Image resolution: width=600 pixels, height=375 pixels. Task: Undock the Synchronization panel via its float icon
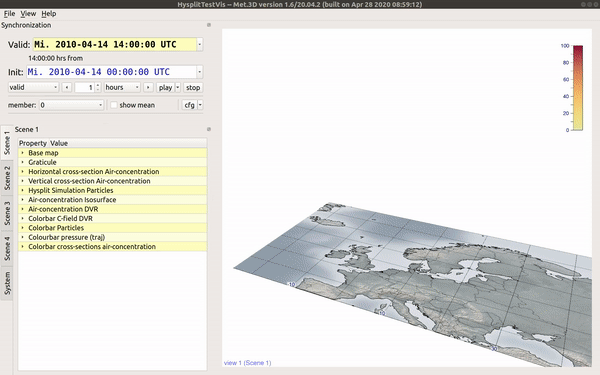[x=209, y=25]
